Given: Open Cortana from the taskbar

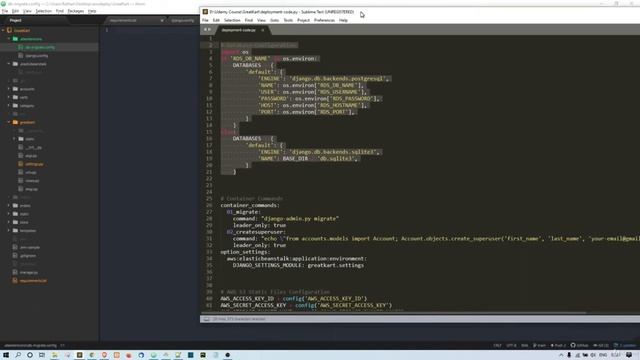Looking at the screenshot, I should tap(30, 355).
